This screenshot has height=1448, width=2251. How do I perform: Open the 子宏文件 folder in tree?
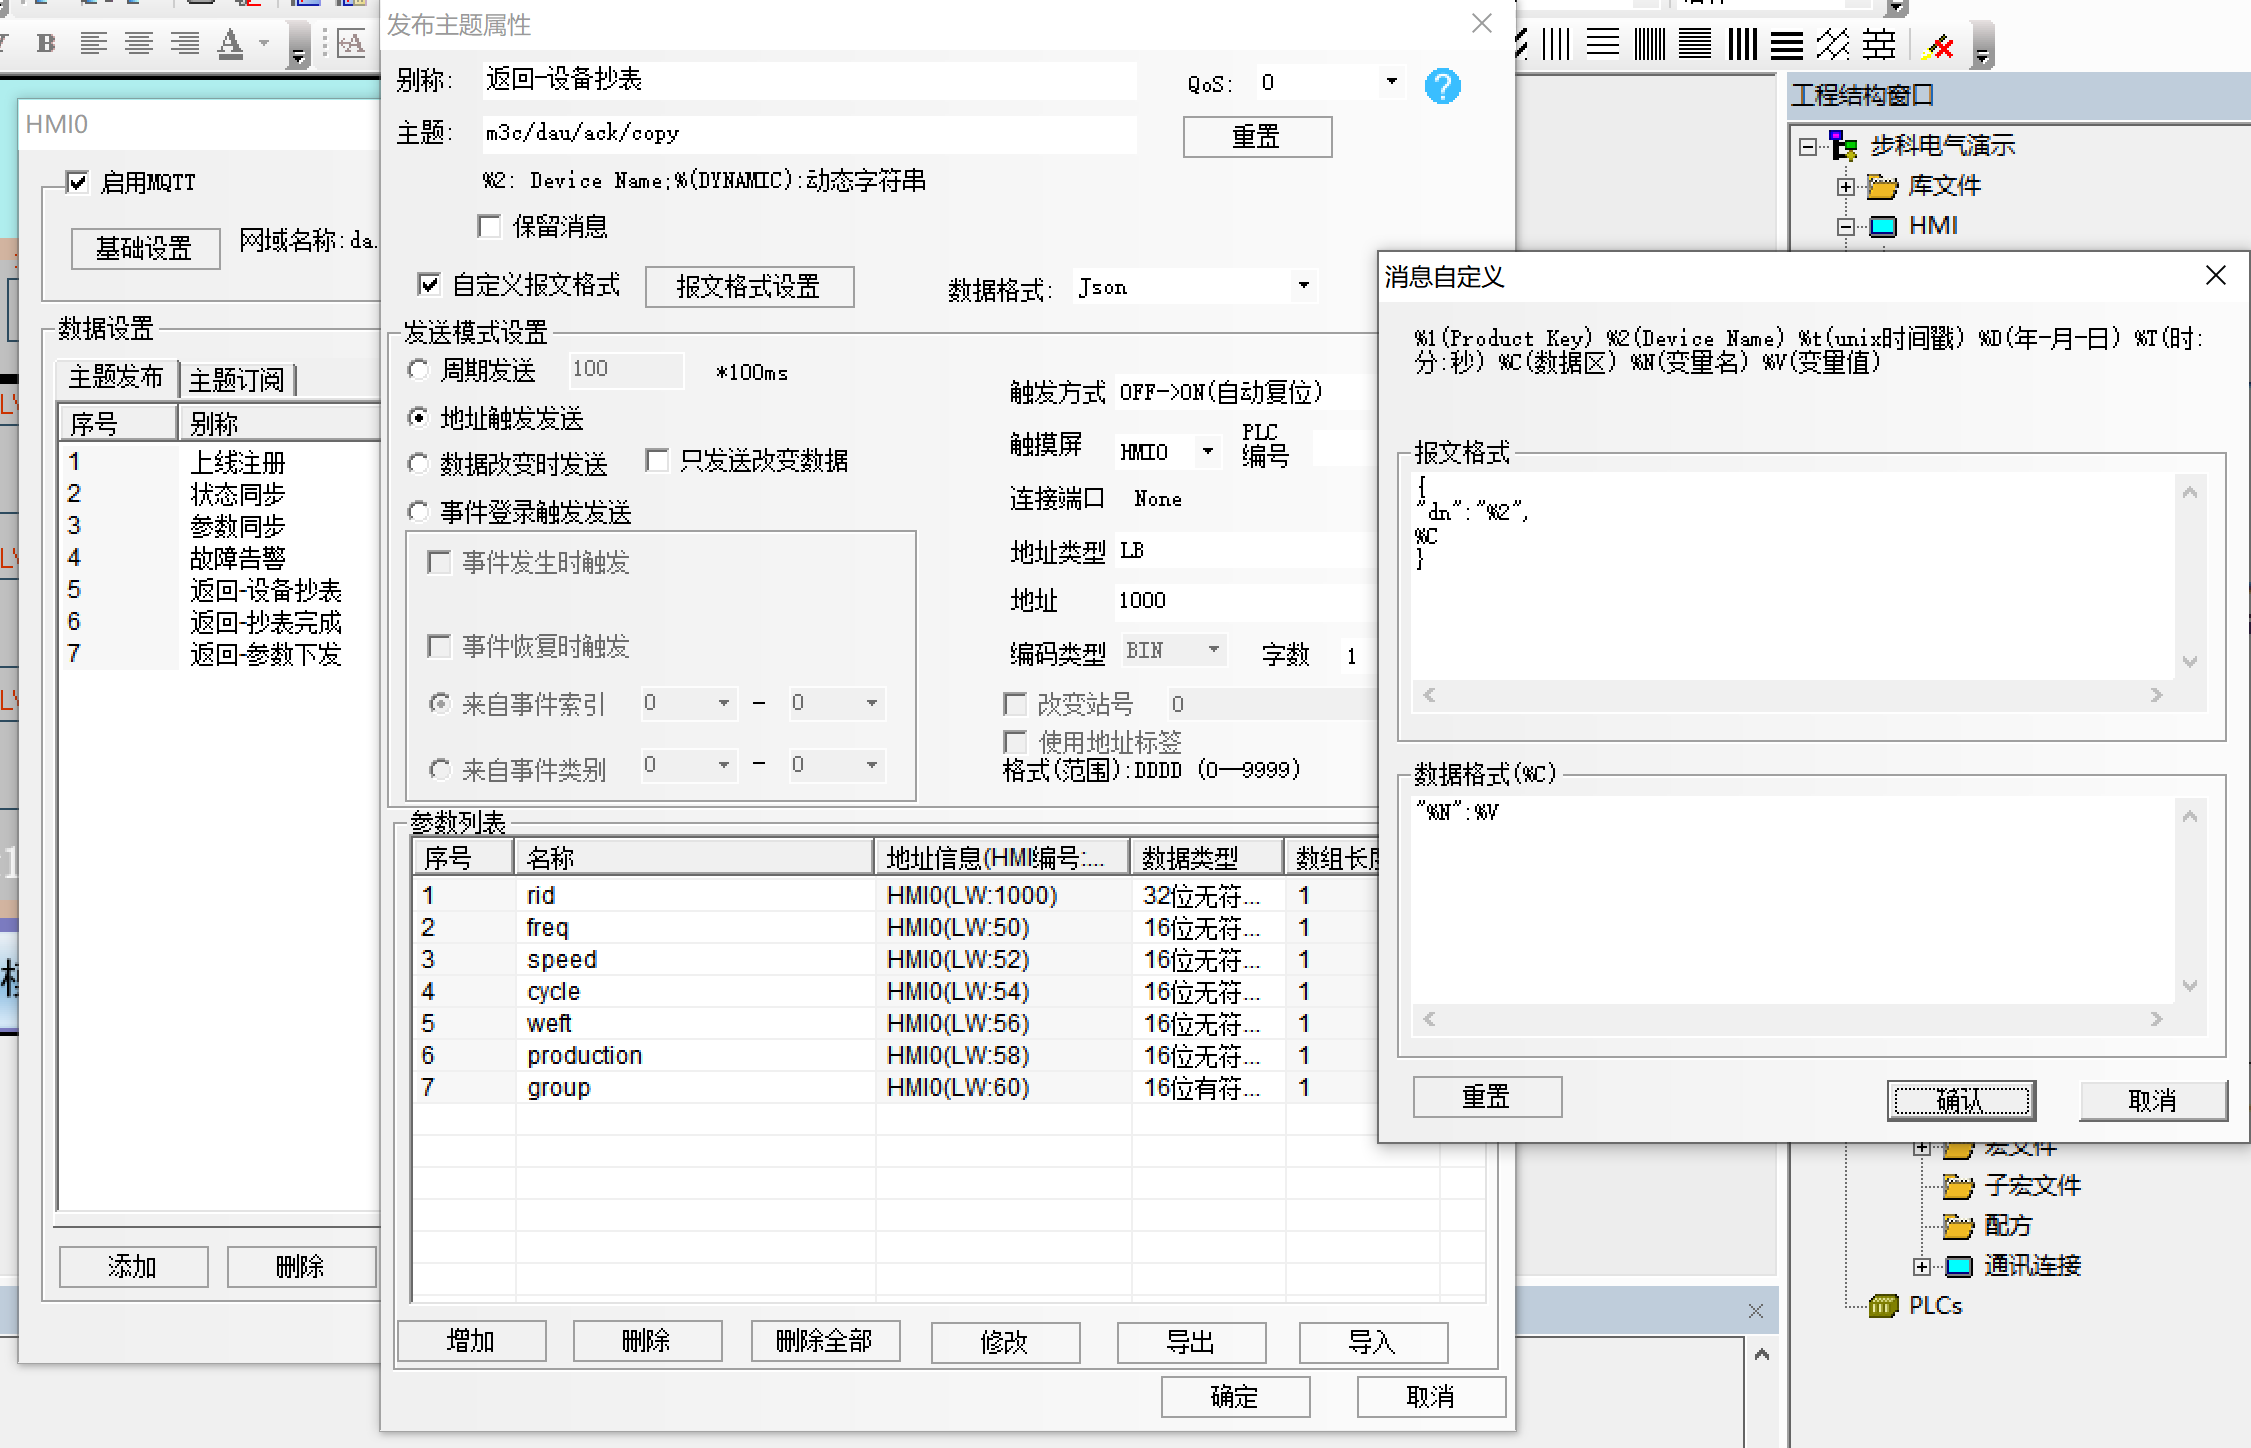(1958, 1186)
